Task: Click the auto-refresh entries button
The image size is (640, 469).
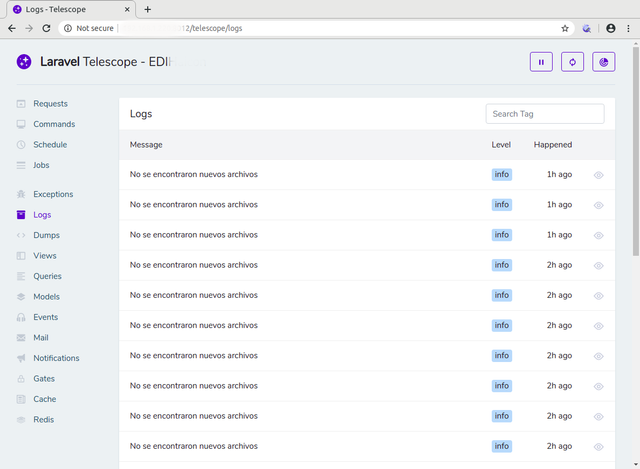Action: (572, 62)
